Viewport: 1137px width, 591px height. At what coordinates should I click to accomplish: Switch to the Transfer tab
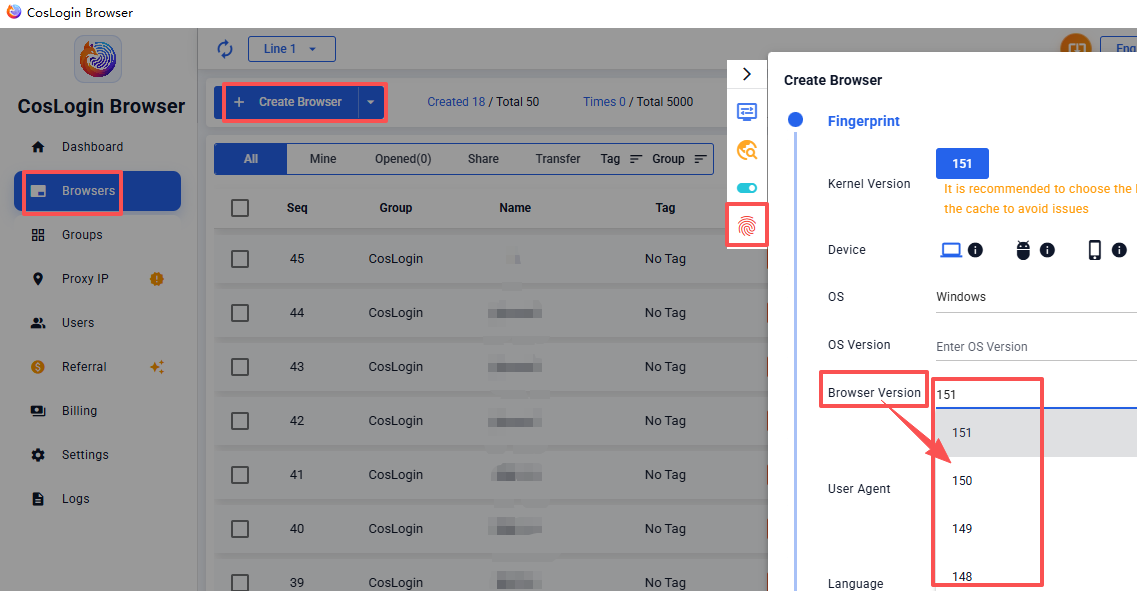click(558, 159)
